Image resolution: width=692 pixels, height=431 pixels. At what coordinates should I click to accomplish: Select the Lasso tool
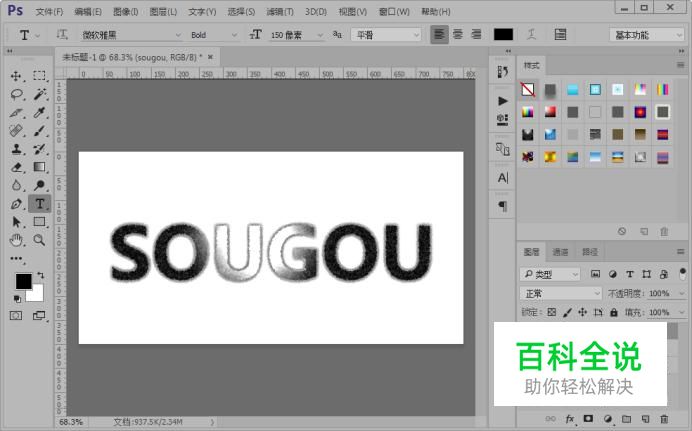(x=16, y=94)
